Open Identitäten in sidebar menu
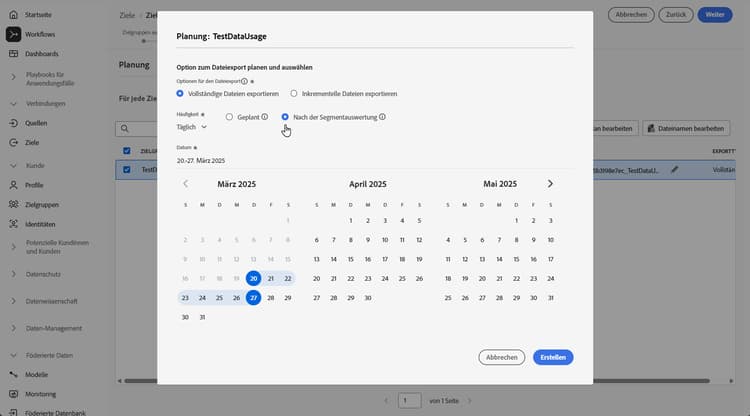This screenshot has width=750, height=416. click(x=40, y=224)
